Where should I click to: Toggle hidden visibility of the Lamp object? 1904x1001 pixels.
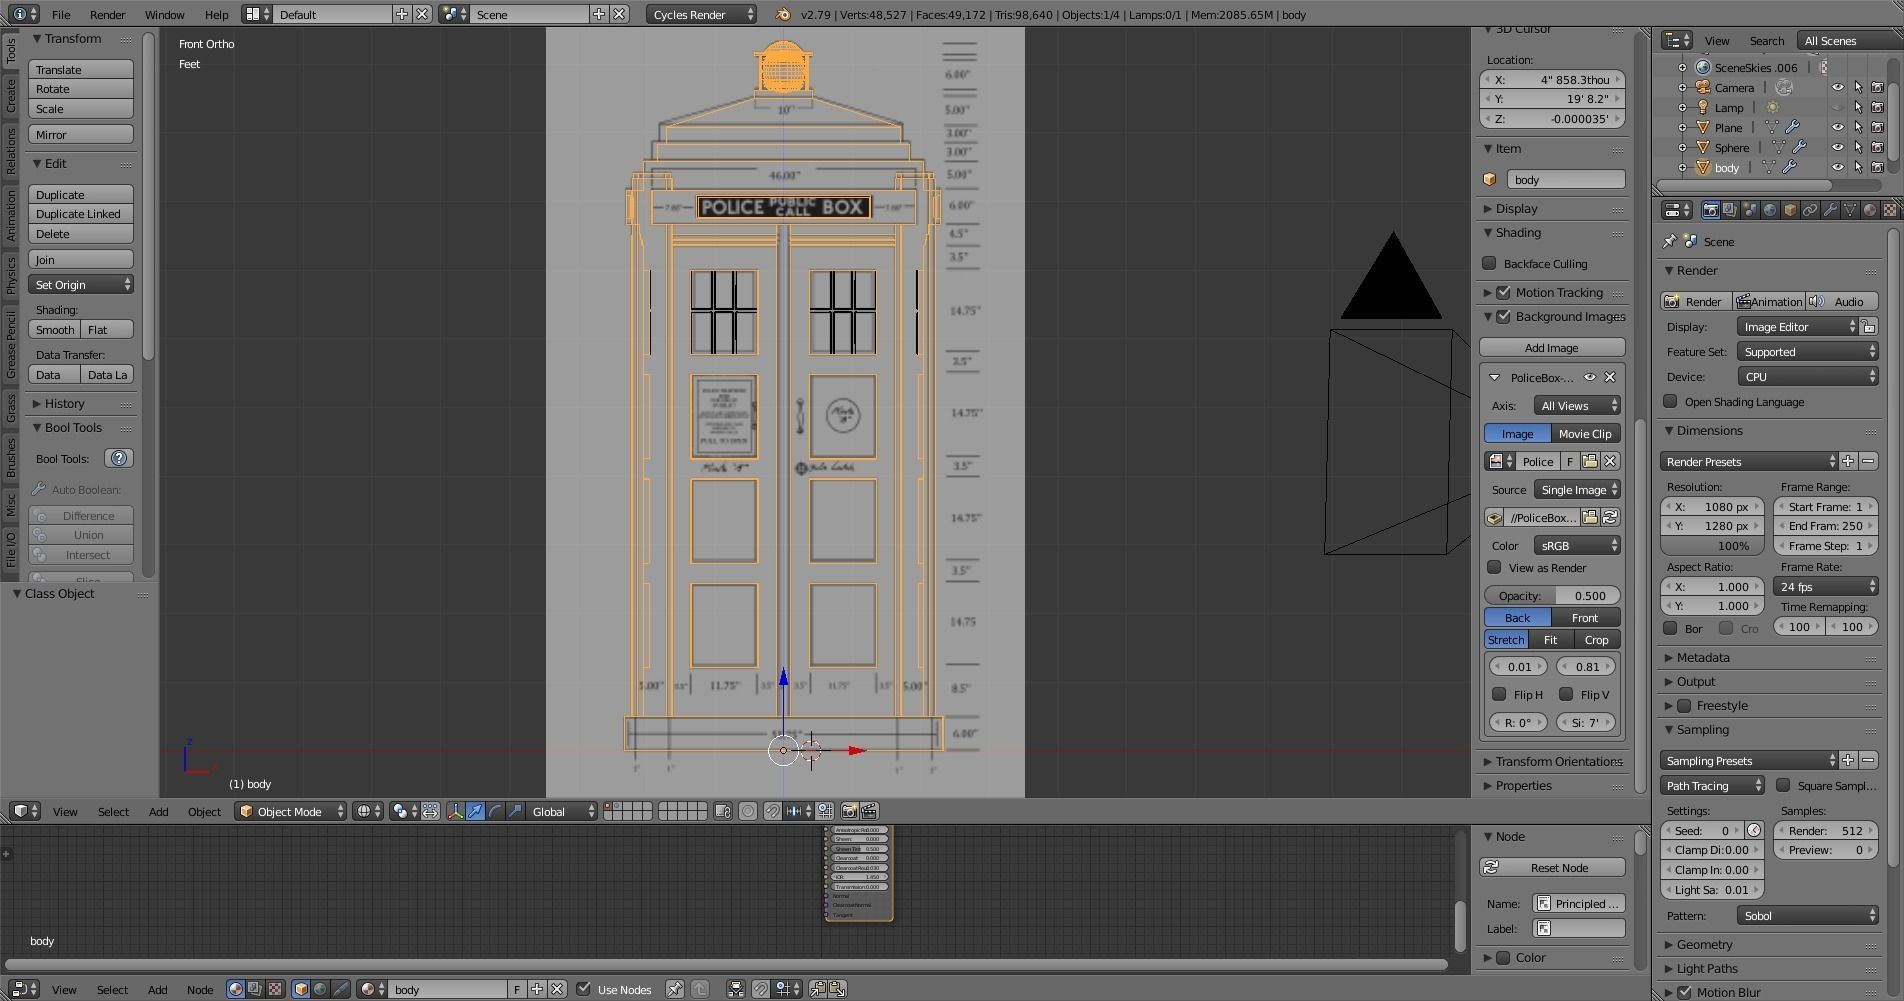tap(1838, 107)
